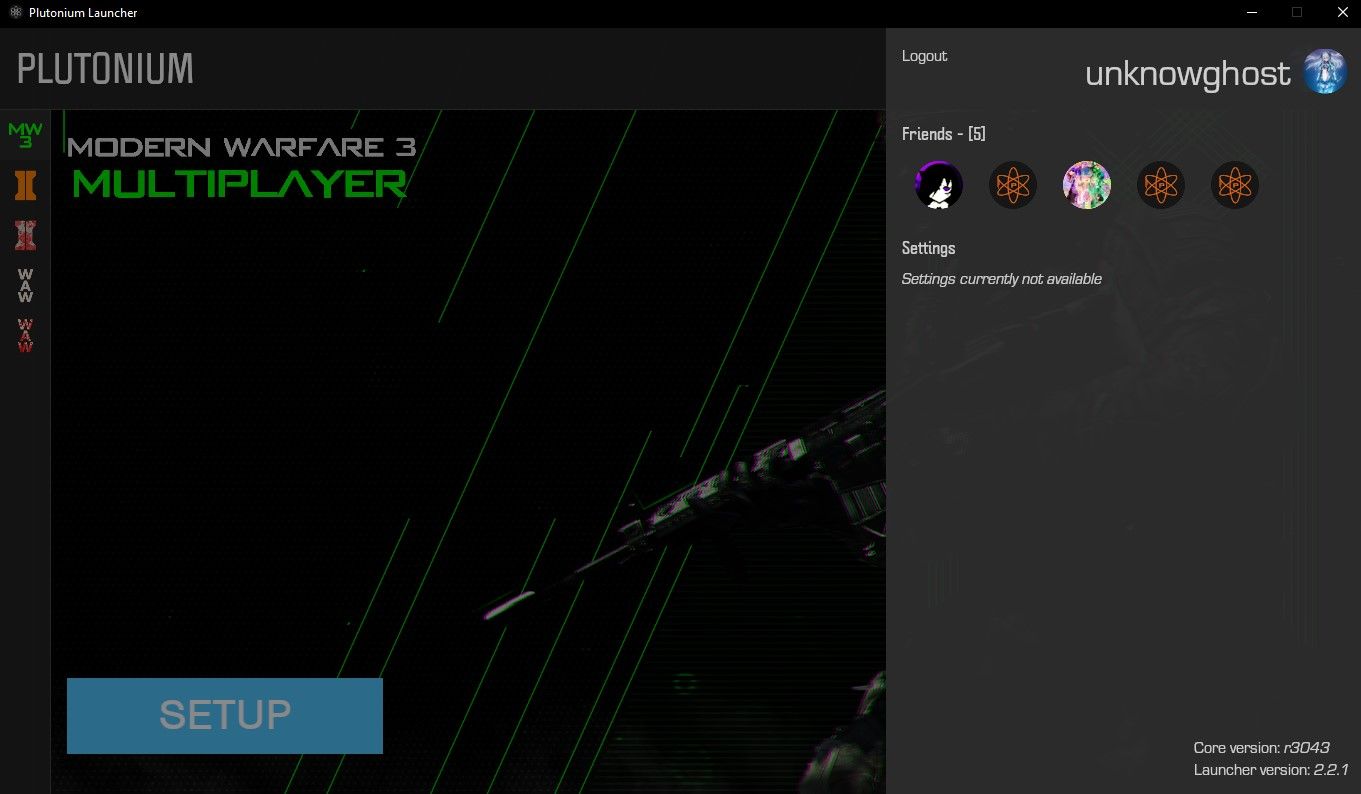Select the grey WAW game icon

(x=25, y=286)
